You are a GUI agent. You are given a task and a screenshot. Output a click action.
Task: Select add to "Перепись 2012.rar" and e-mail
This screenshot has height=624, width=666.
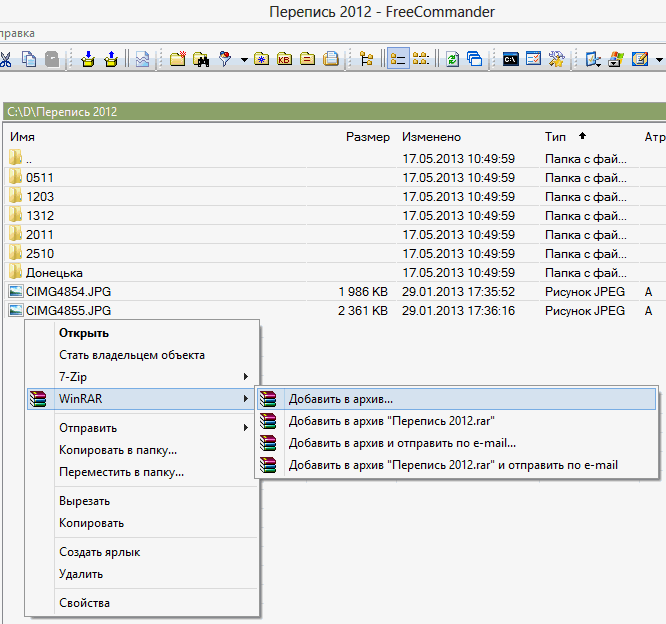457,465
